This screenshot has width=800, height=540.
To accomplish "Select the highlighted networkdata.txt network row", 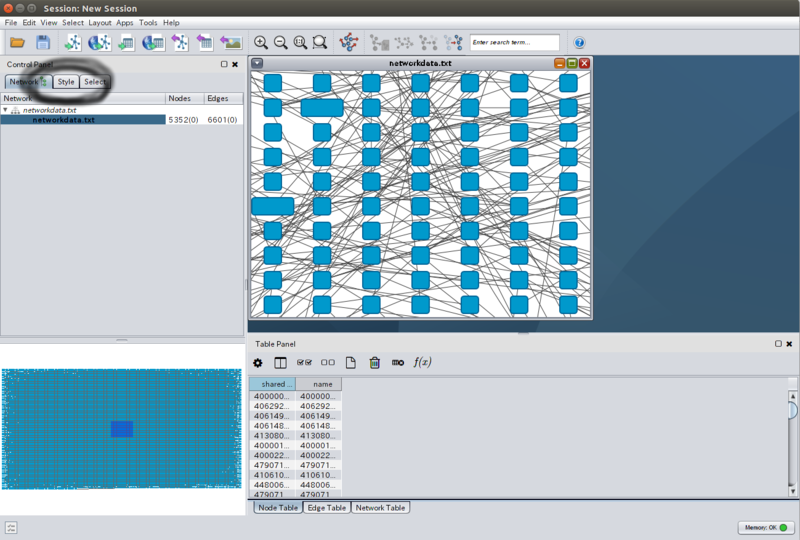I will click(x=121, y=120).
